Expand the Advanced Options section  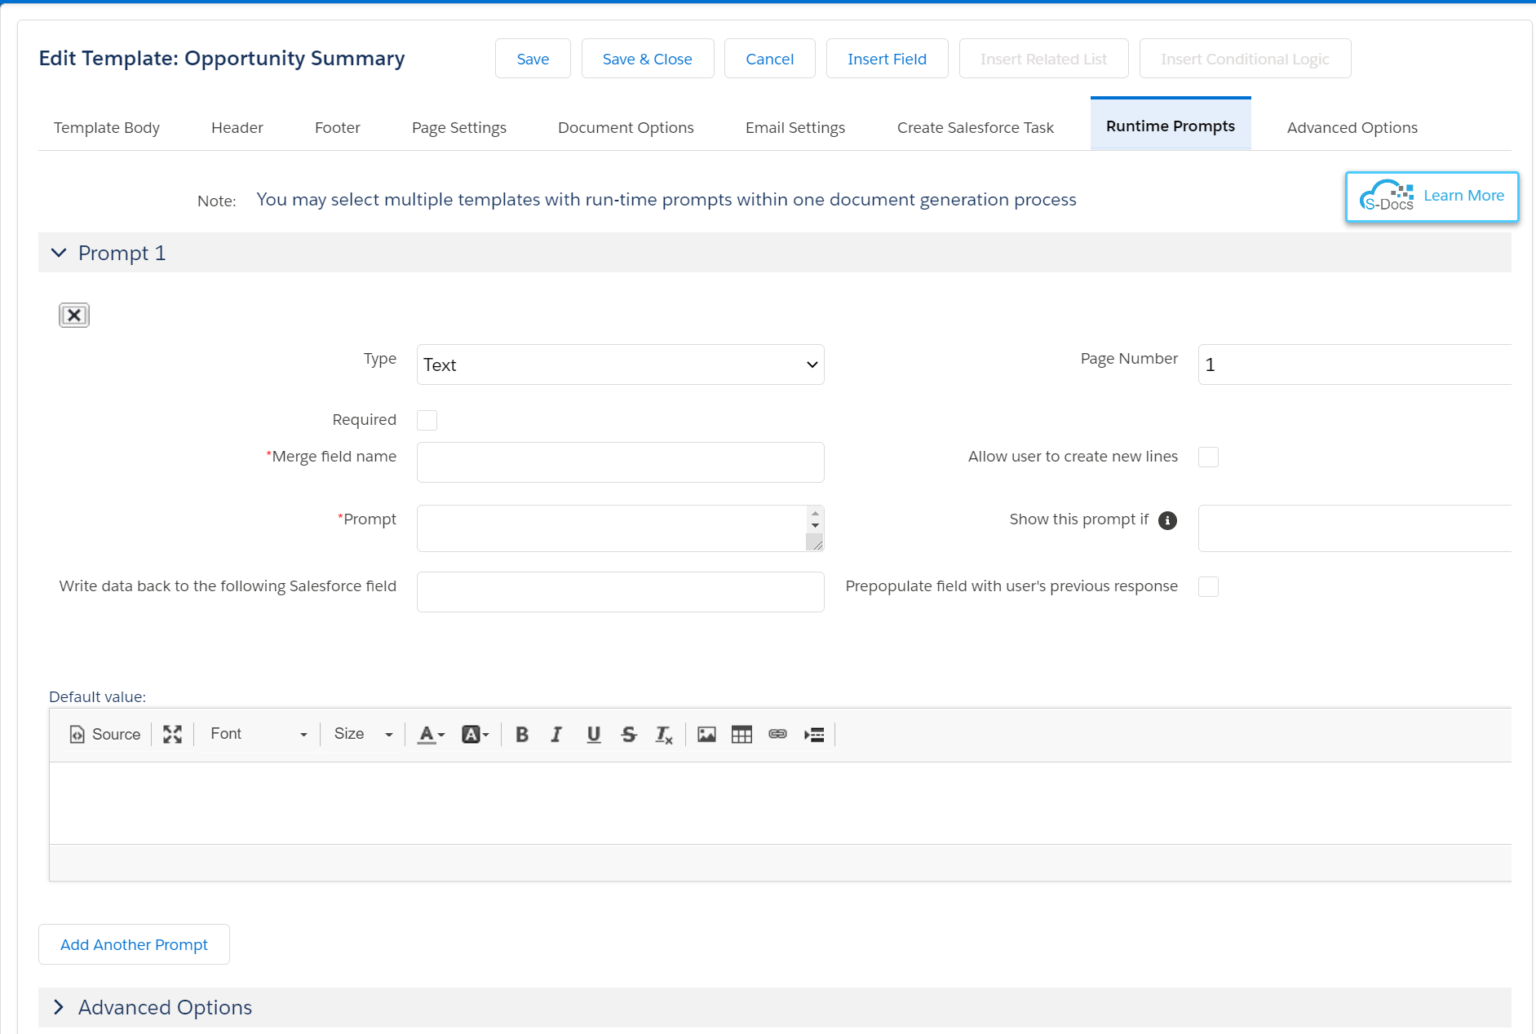165,1007
